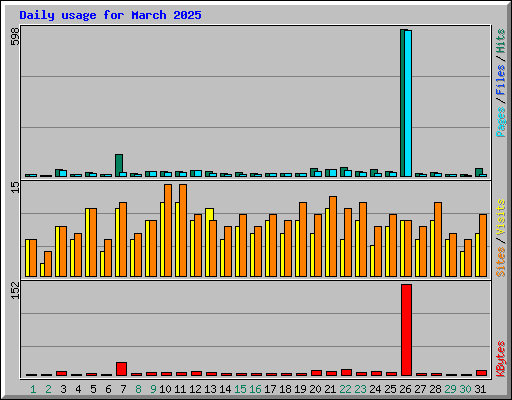The width and height of the screenshot is (512, 400).
Task: Click day label 22 on the x-axis
Action: [x=345, y=389]
